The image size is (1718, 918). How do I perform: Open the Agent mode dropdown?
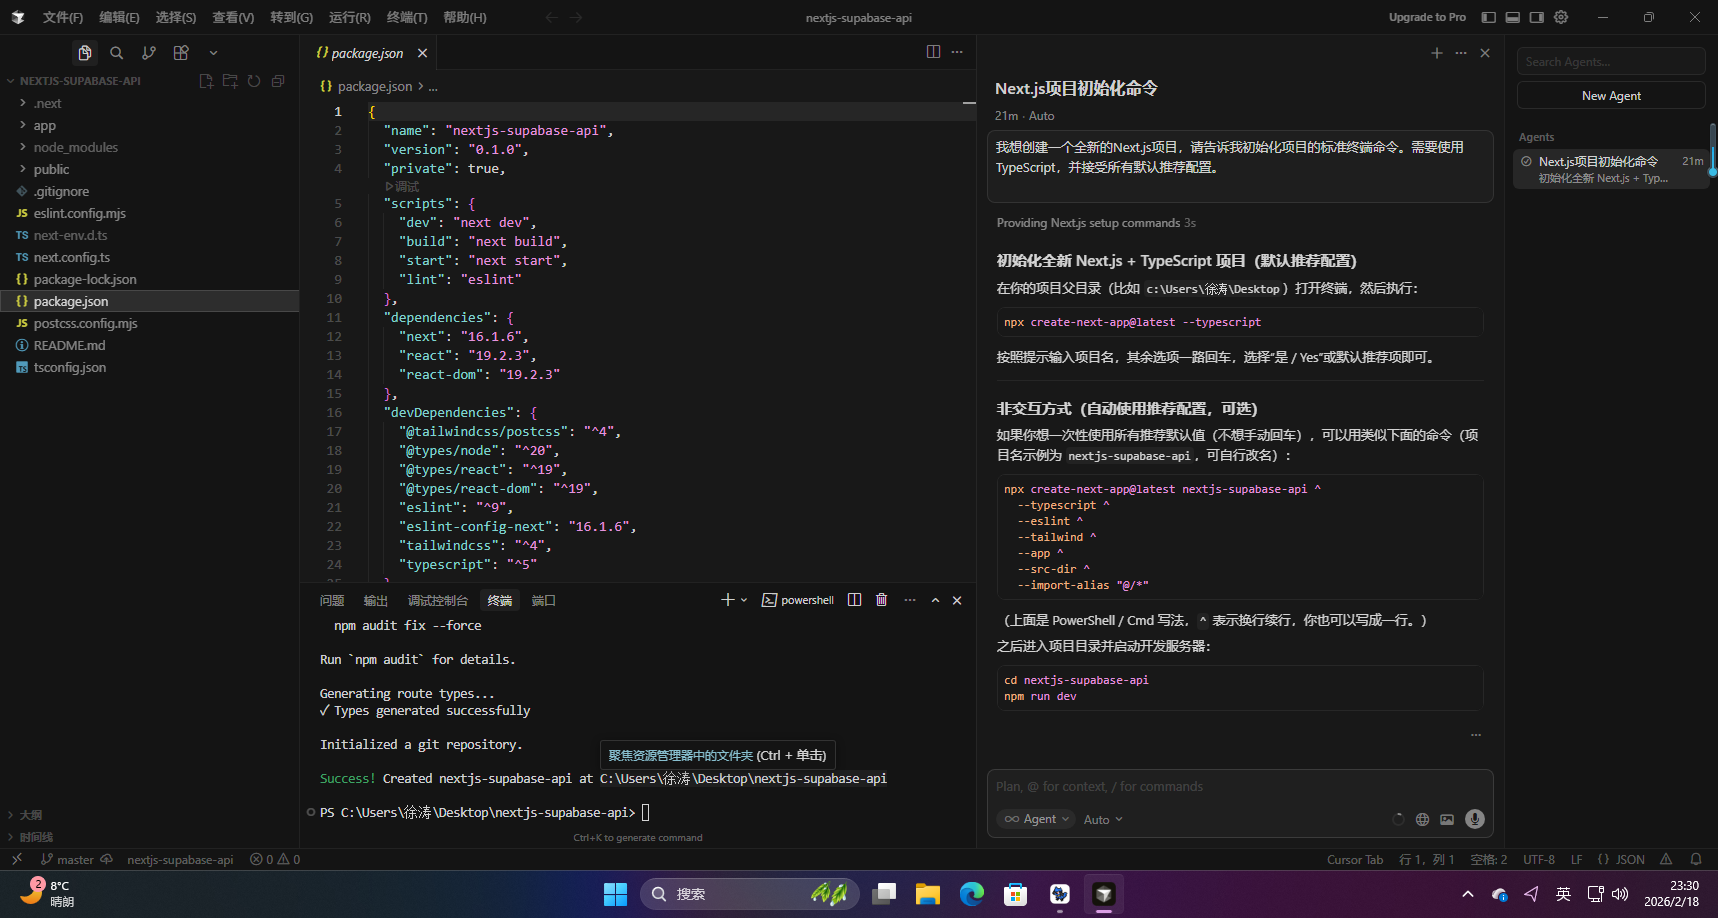tap(1036, 819)
